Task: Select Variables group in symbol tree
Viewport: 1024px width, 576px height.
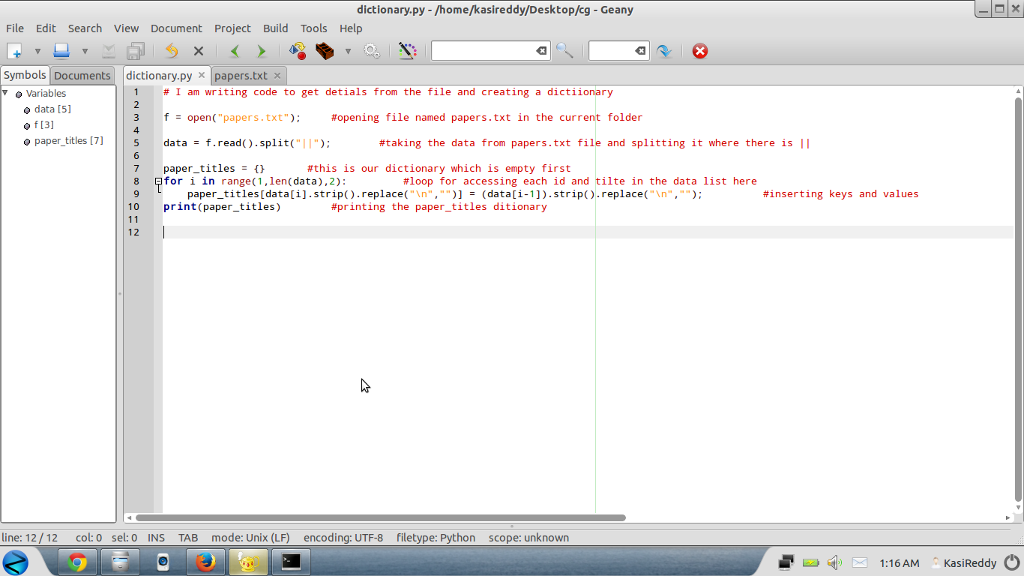Action: (x=46, y=93)
